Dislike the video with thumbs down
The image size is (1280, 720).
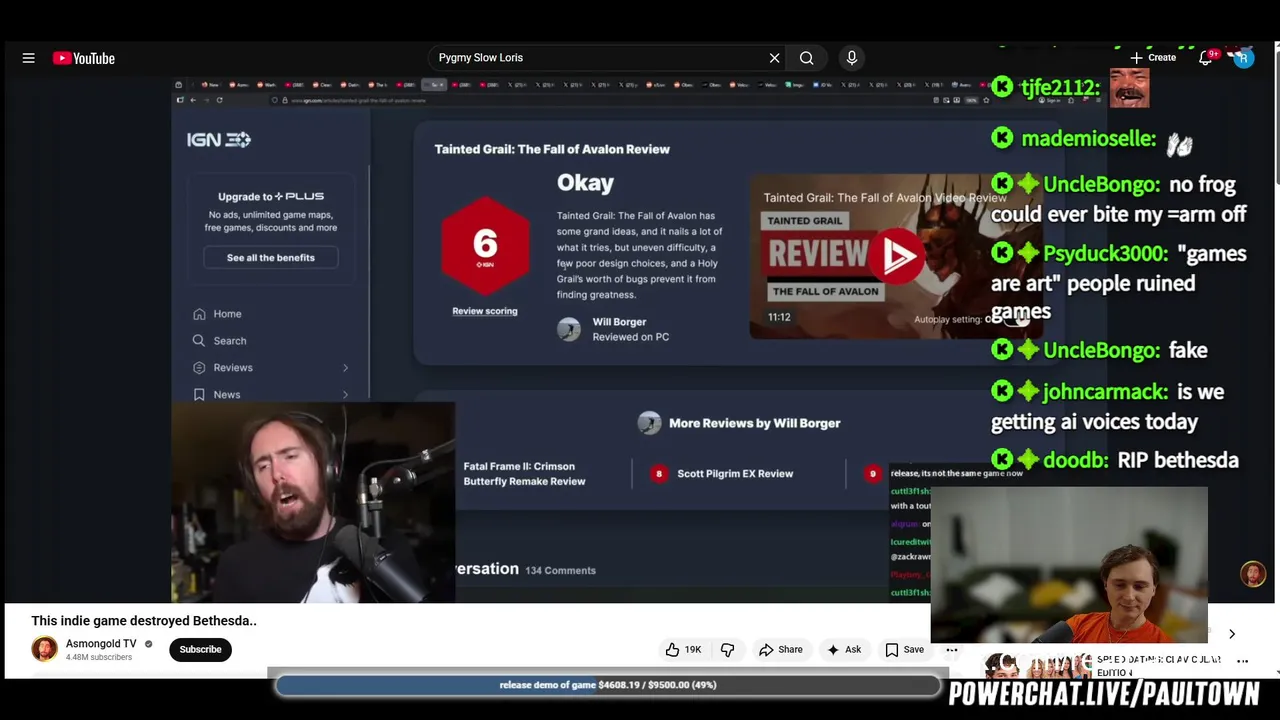pos(727,650)
